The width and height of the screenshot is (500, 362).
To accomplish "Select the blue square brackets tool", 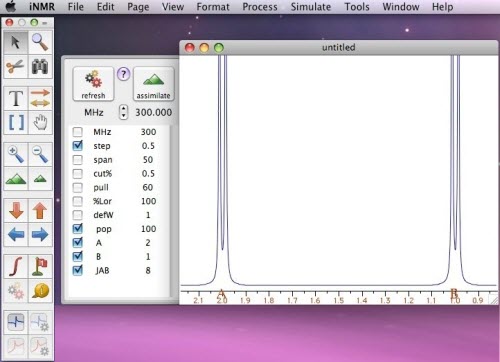I will click(16, 122).
